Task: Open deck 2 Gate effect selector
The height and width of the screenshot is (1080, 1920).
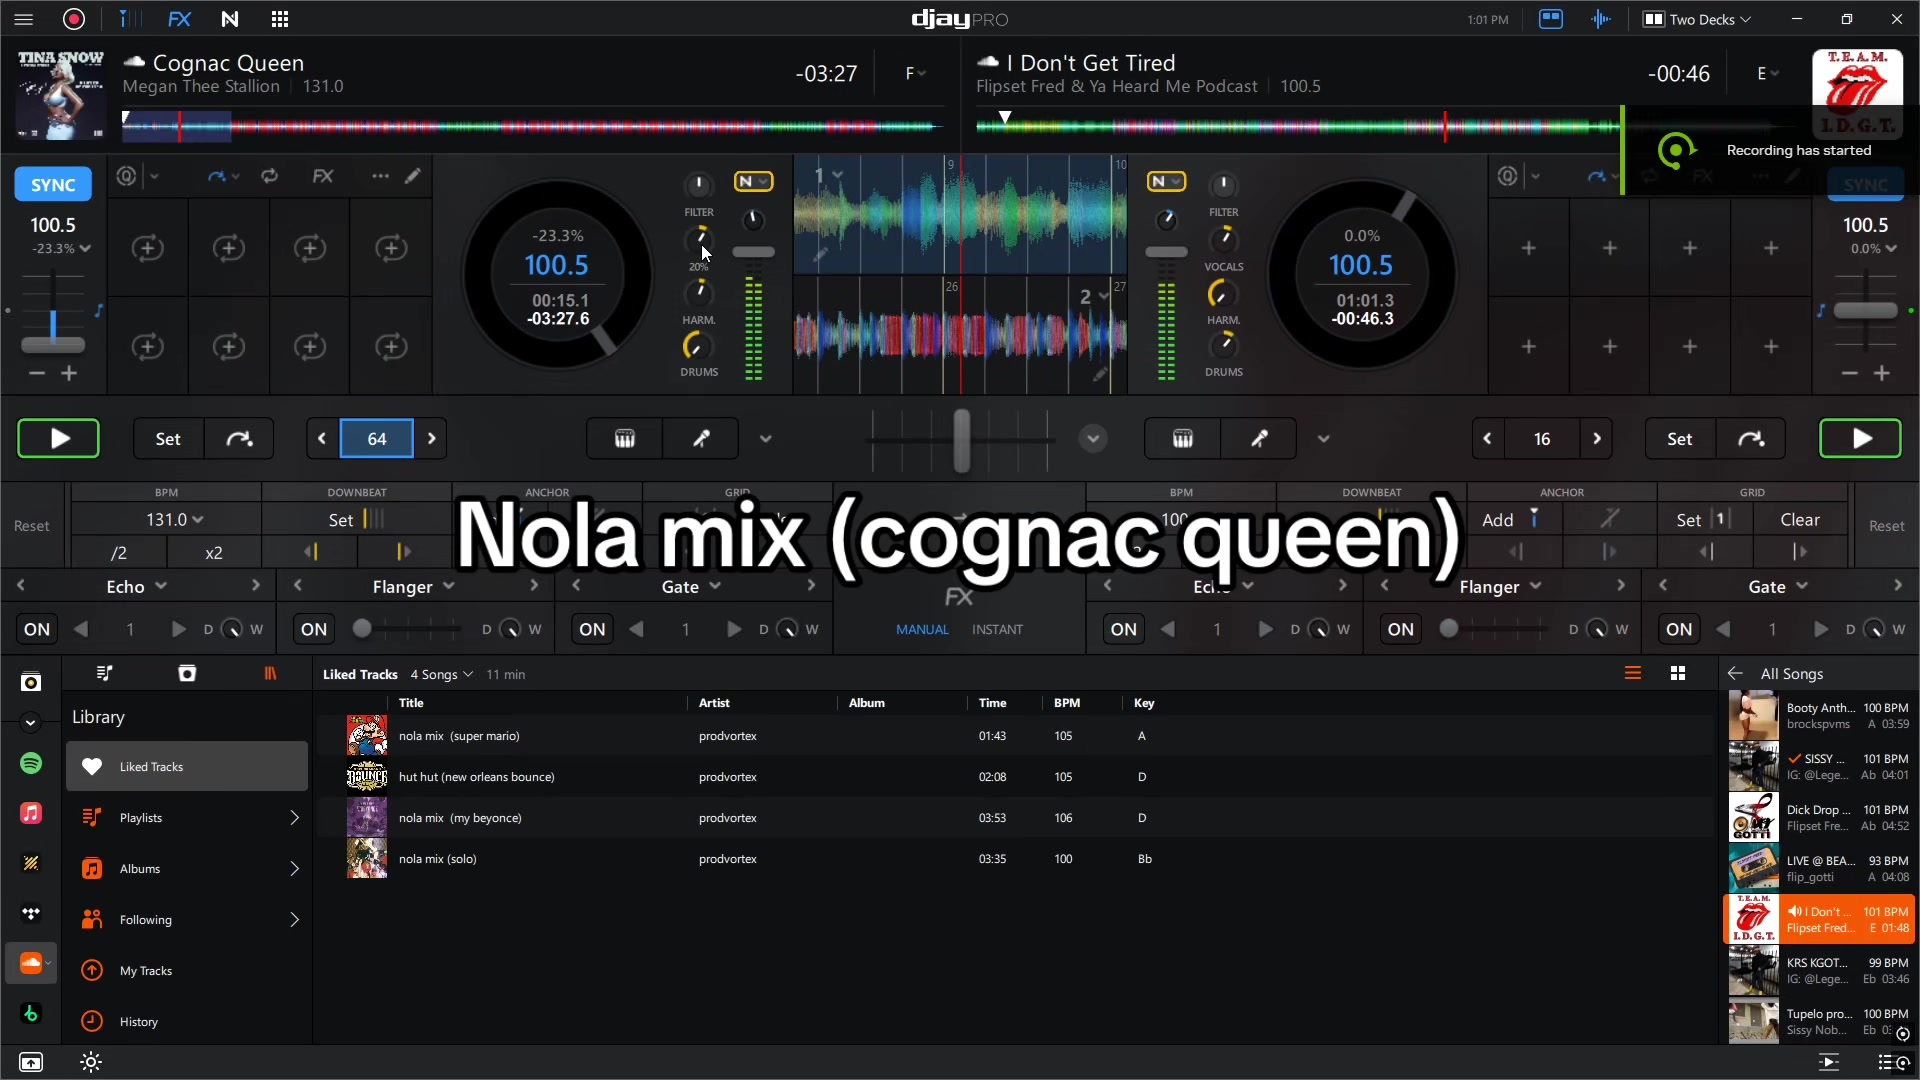Action: (x=1778, y=586)
